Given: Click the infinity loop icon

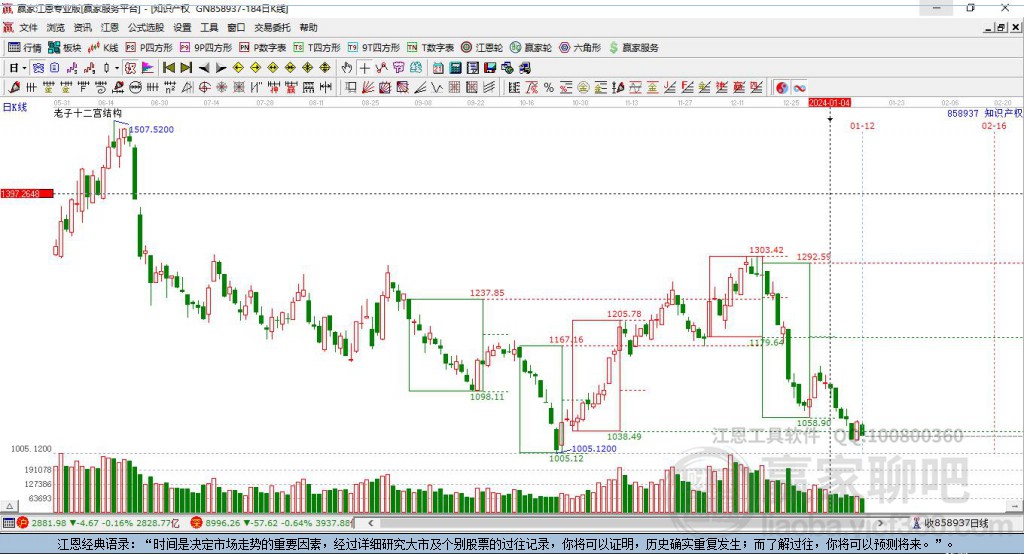Looking at the screenshot, I should click(x=799, y=88).
